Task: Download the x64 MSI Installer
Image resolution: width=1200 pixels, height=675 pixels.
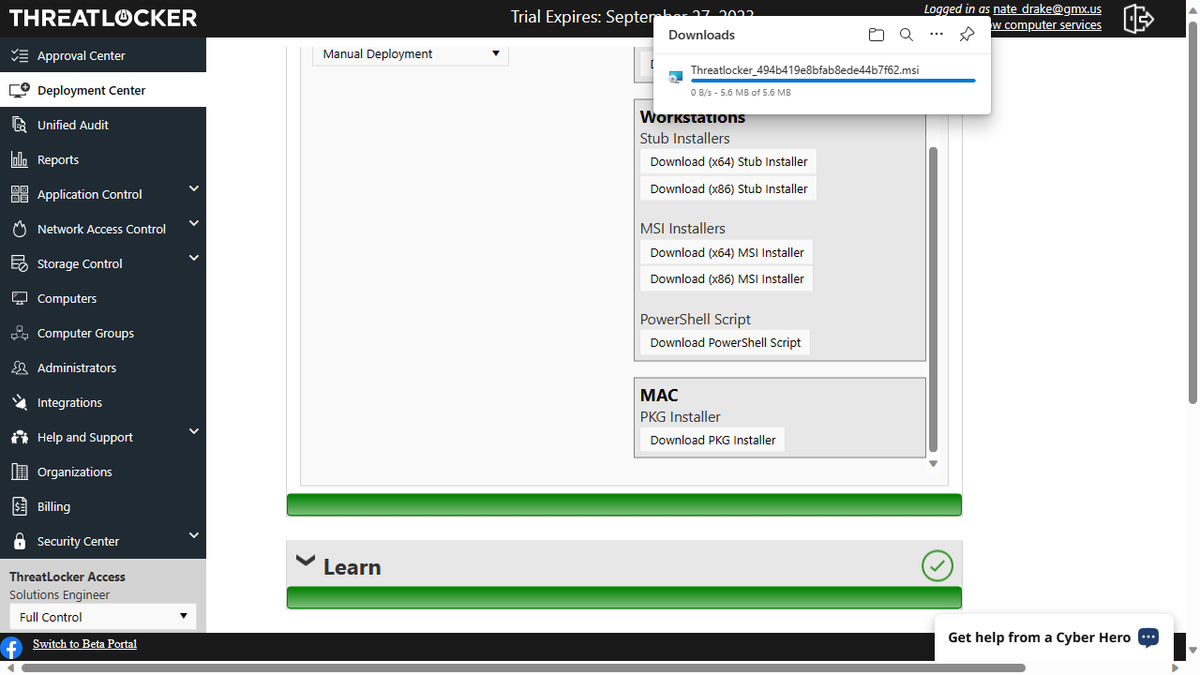Action: pos(727,252)
